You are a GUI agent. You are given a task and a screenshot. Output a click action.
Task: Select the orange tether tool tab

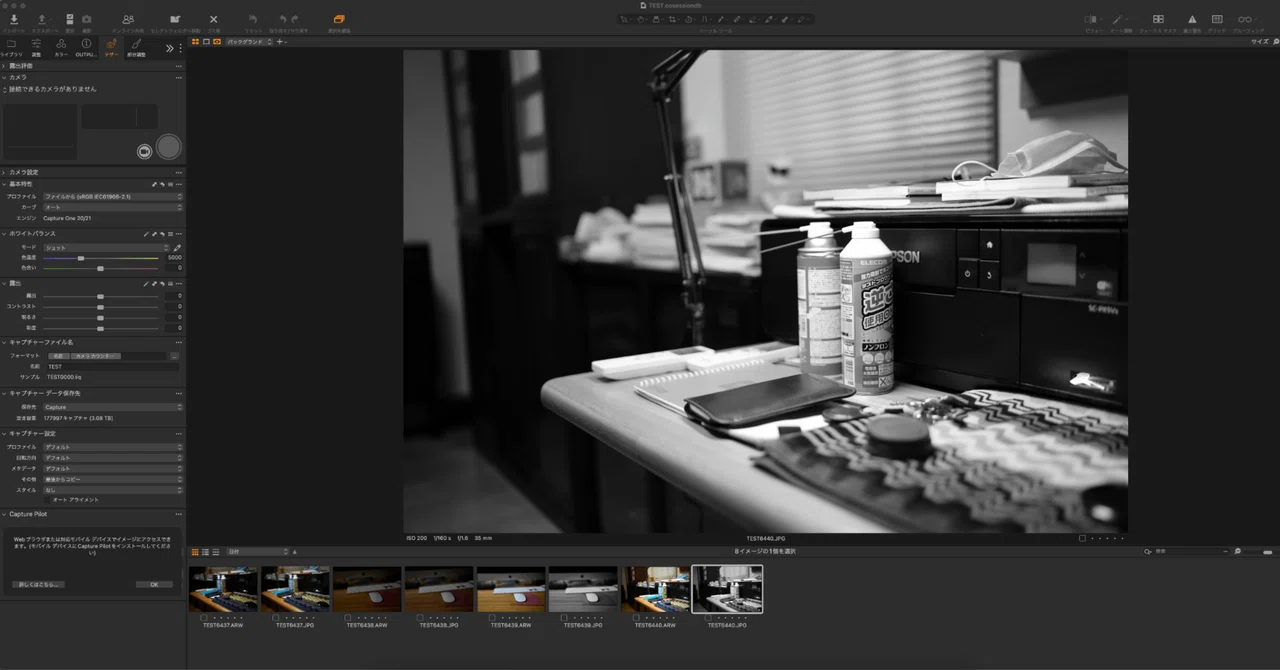tap(111, 46)
